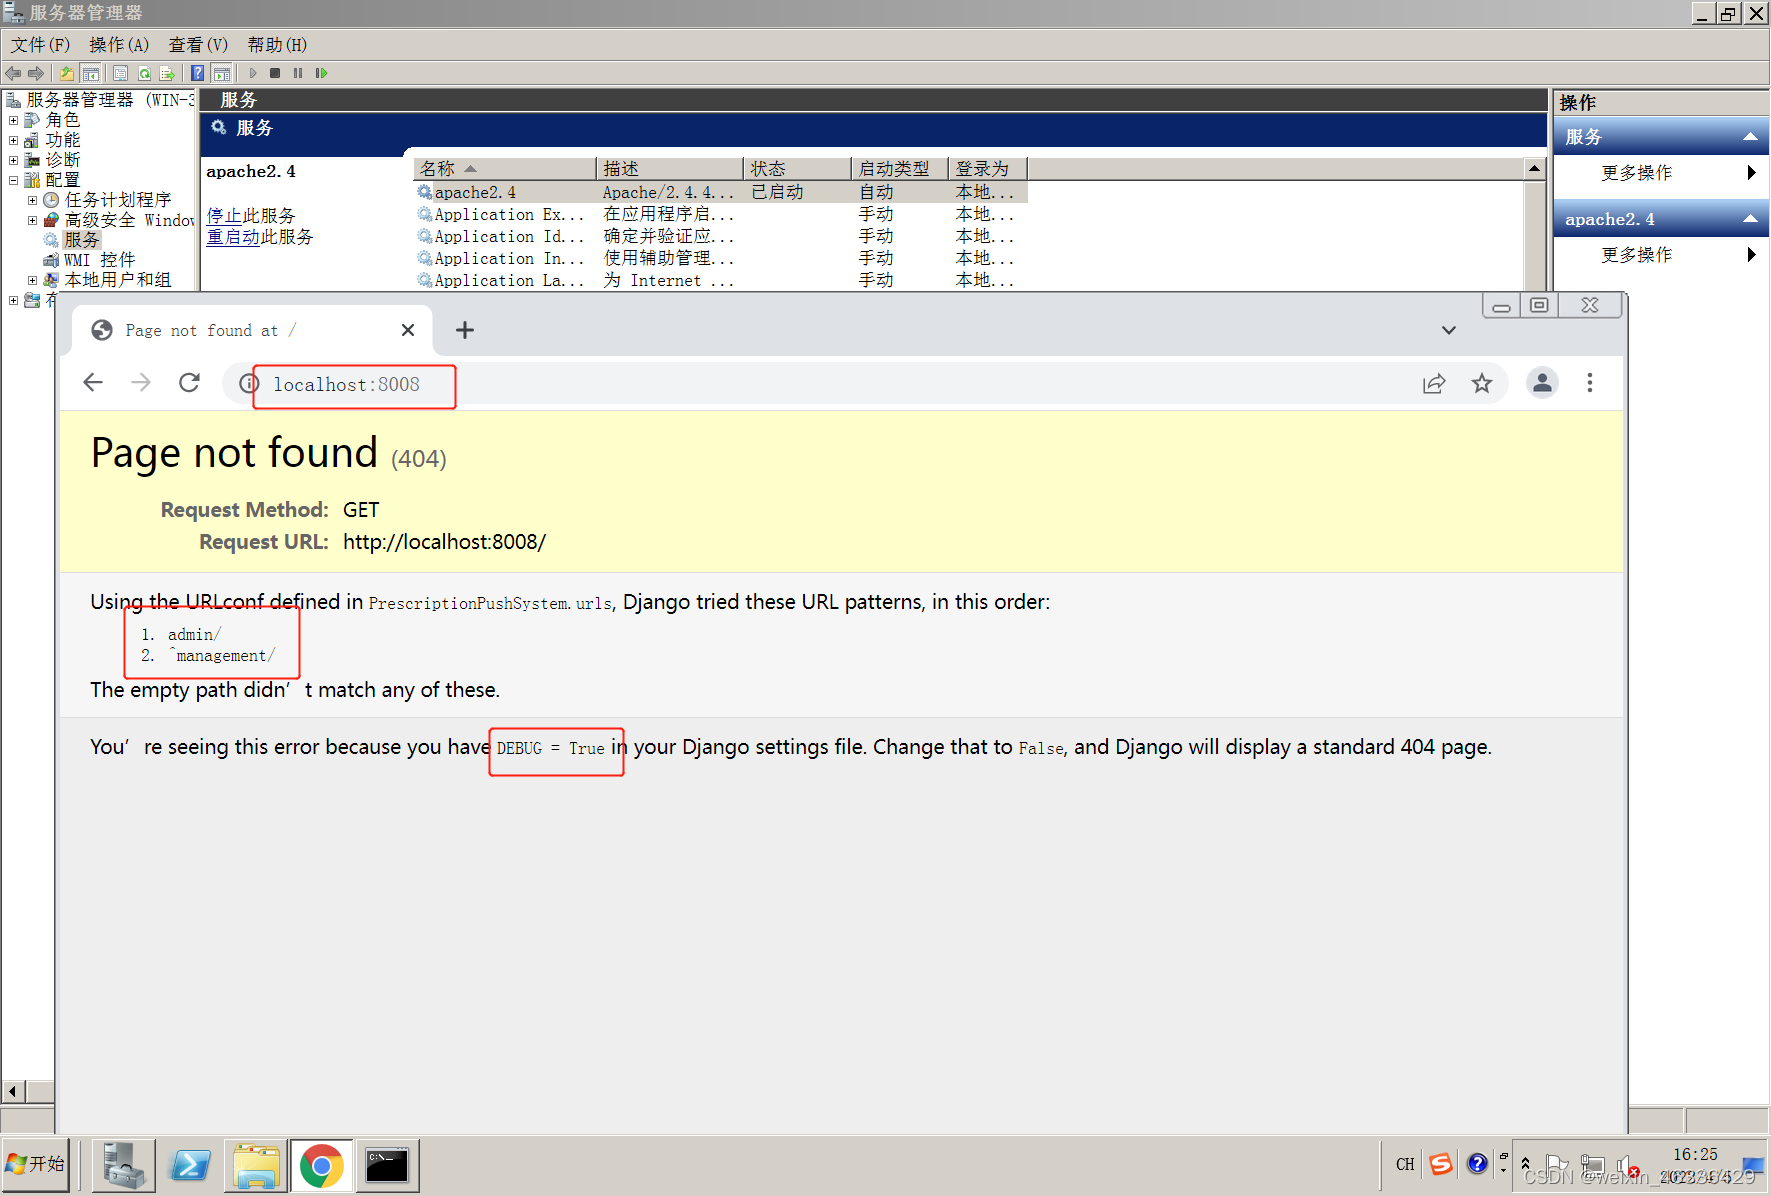Image resolution: width=1771 pixels, height=1196 pixels.
Task: Open the Chrome profile avatar
Action: point(1542,383)
